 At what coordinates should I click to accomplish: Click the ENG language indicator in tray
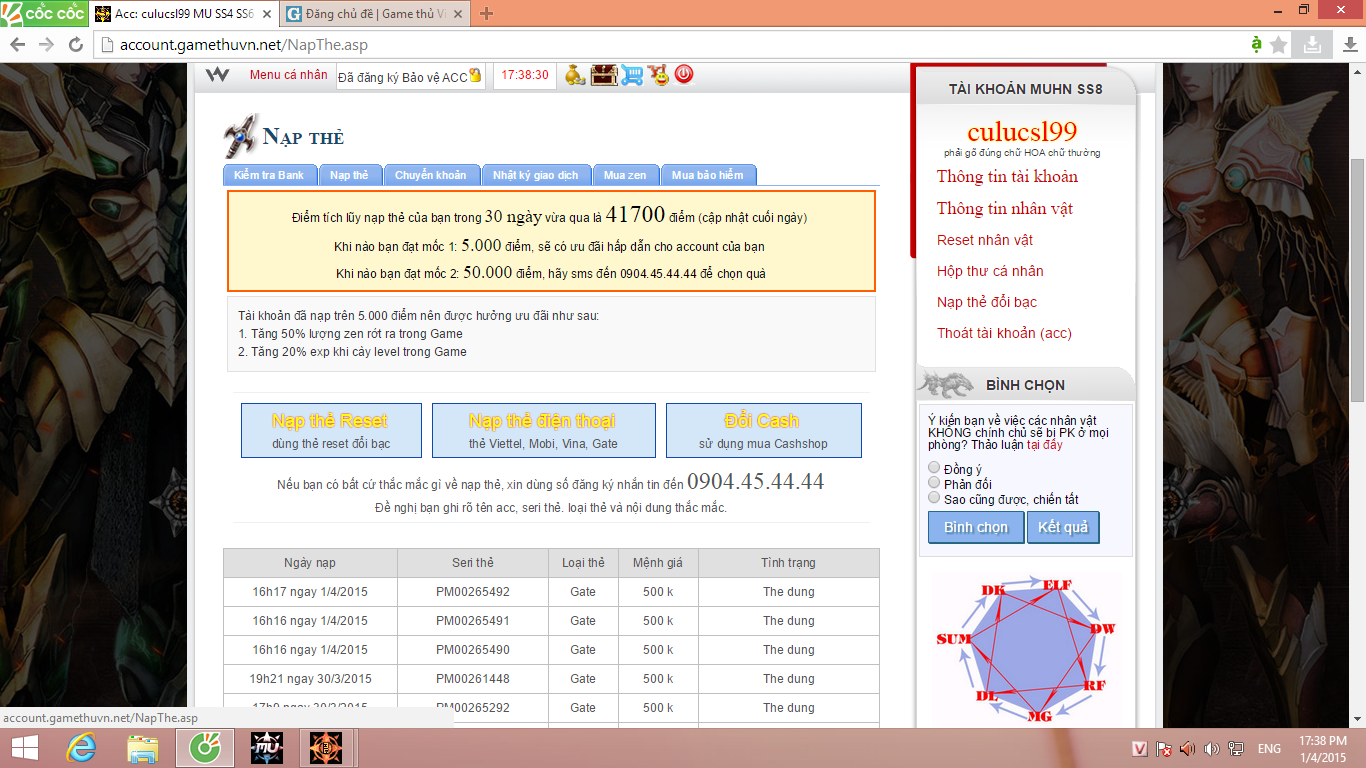coord(1269,749)
